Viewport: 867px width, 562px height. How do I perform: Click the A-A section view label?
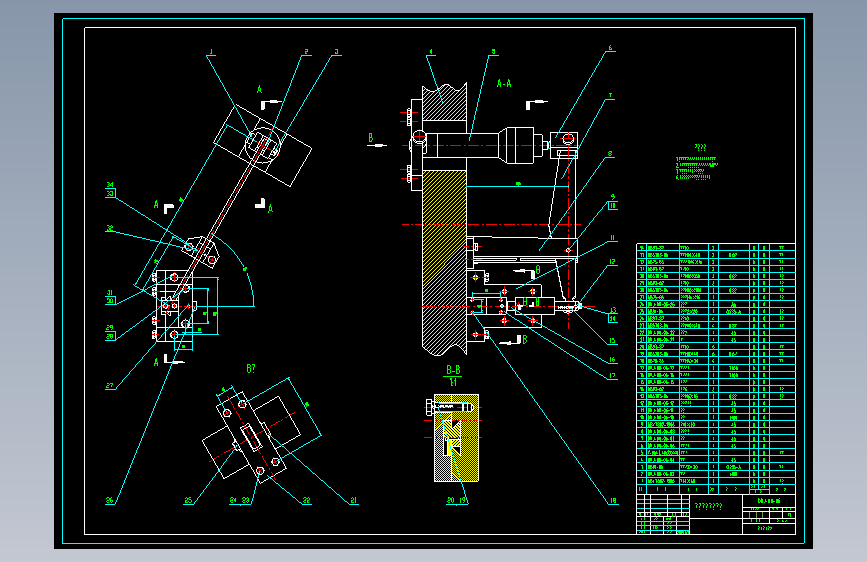(x=504, y=84)
